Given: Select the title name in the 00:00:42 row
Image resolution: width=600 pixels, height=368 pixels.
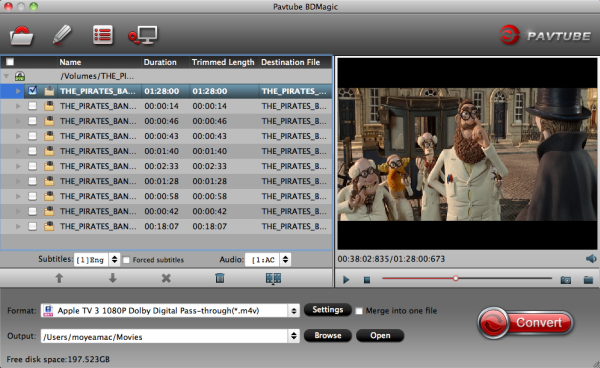Looking at the screenshot, I should pos(98,212).
